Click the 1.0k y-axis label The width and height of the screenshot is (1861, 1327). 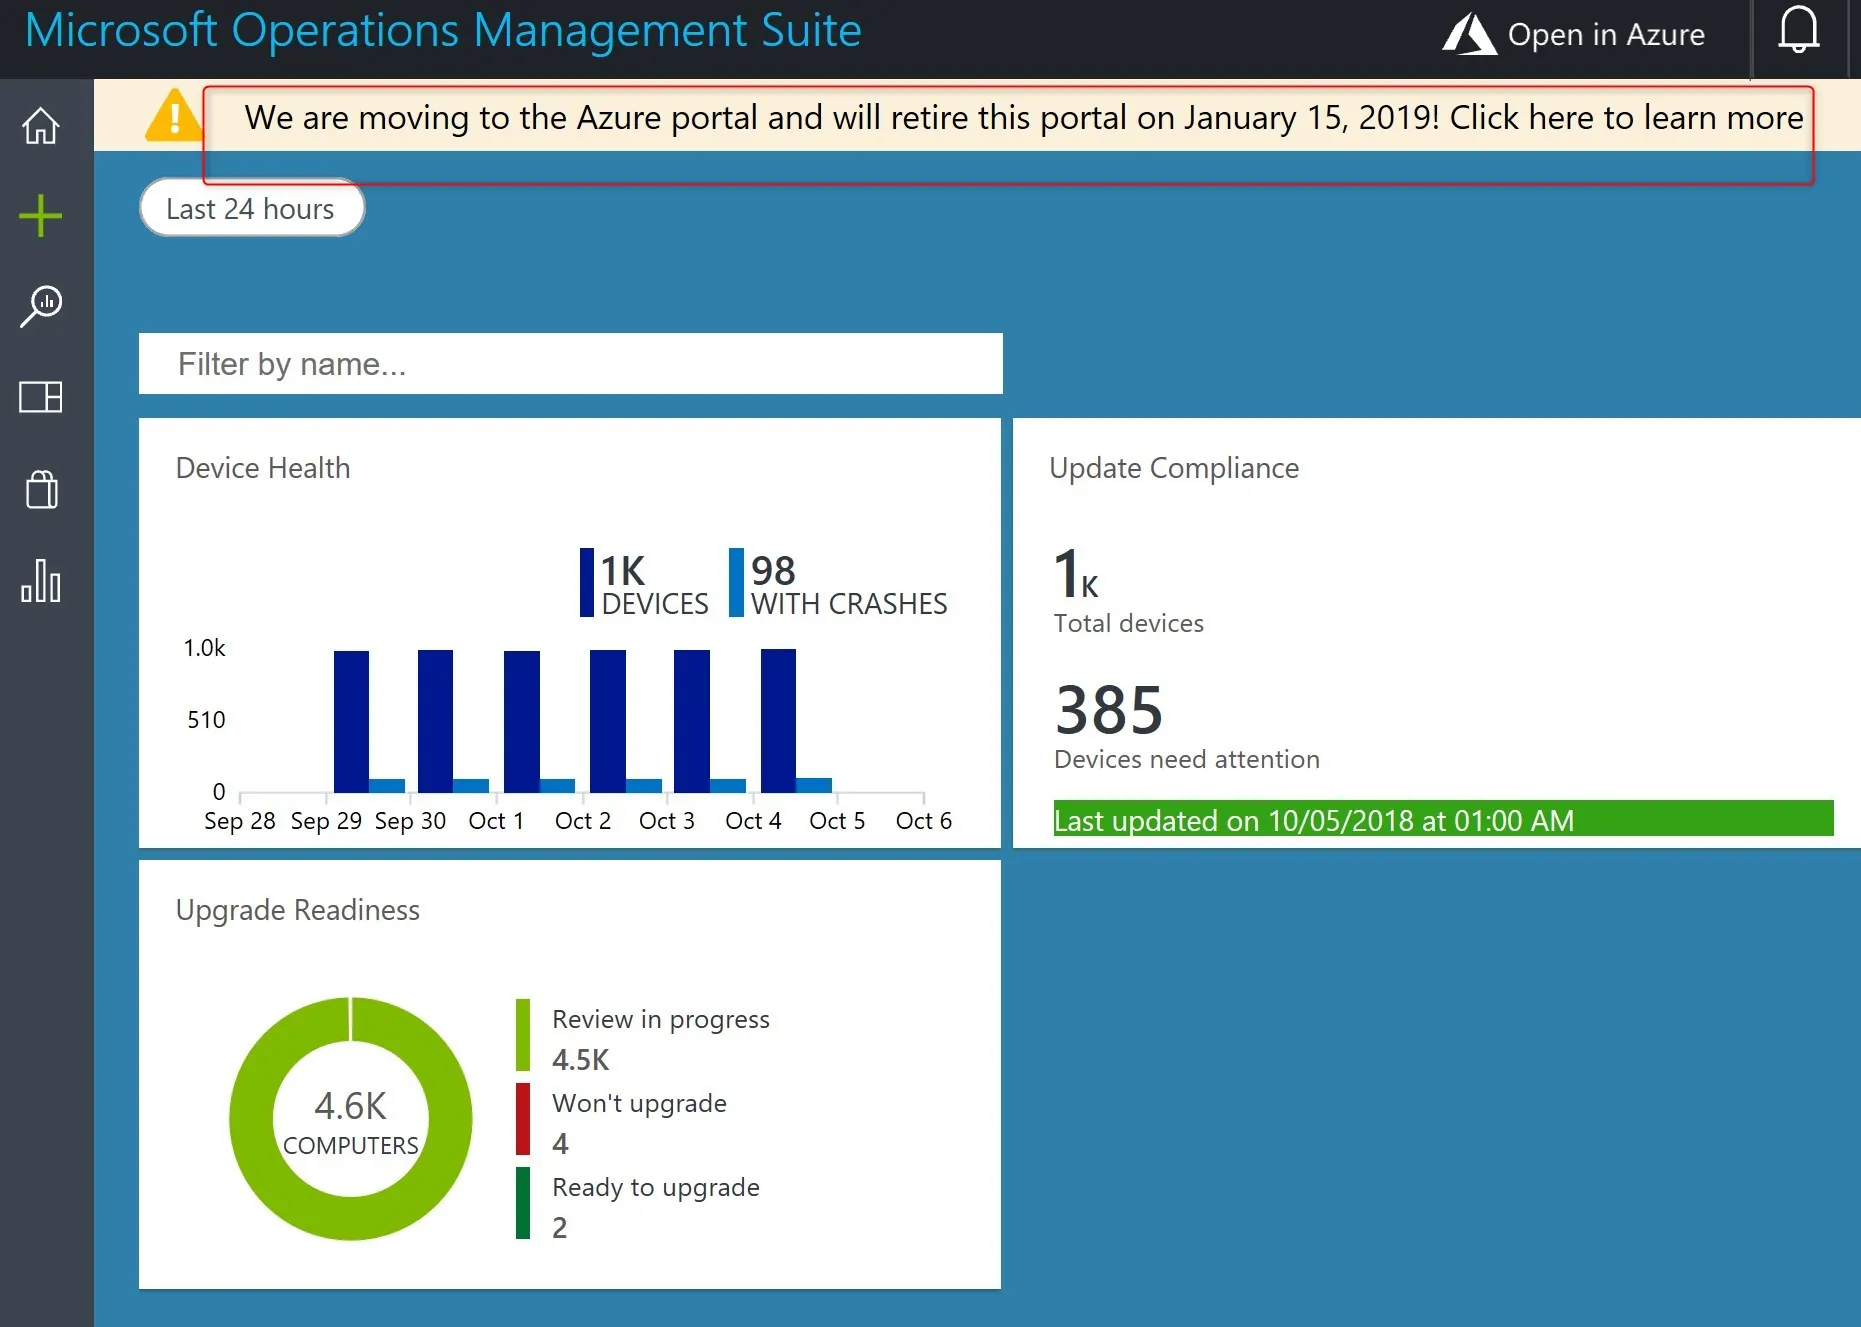[205, 648]
